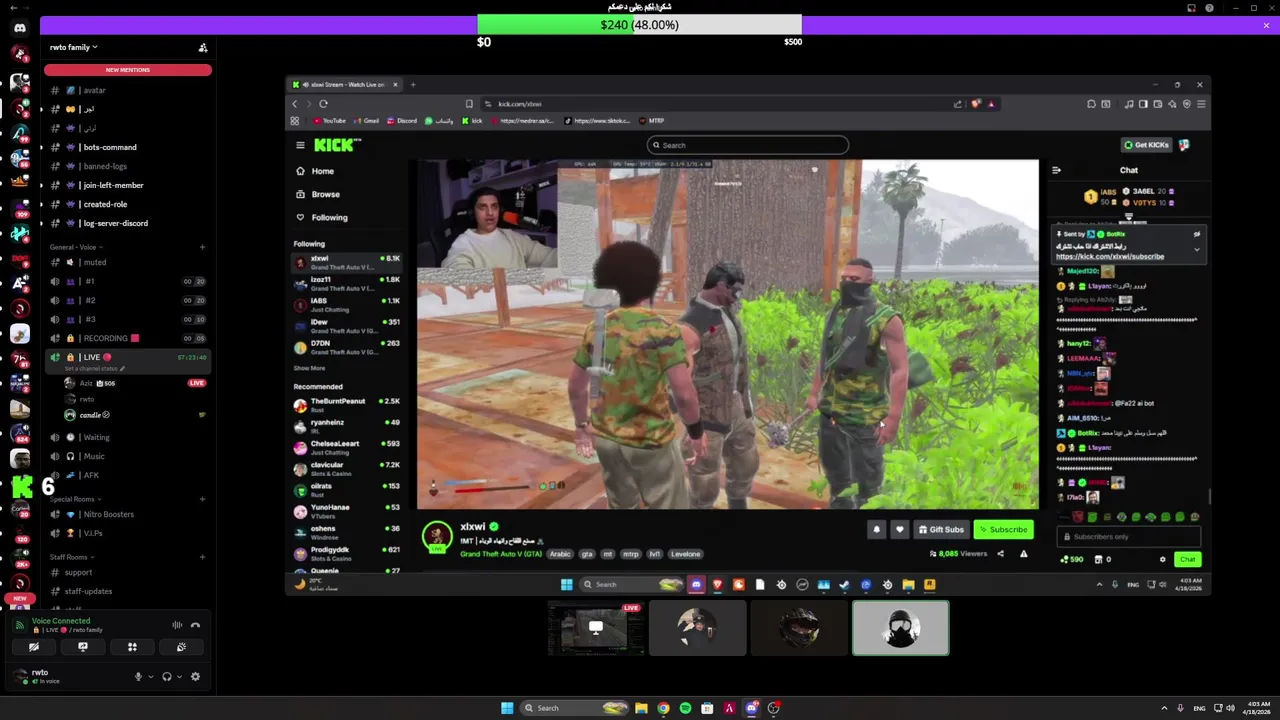Toggle the follow heart under stream
Screen dimensions: 1280x720
899,530
